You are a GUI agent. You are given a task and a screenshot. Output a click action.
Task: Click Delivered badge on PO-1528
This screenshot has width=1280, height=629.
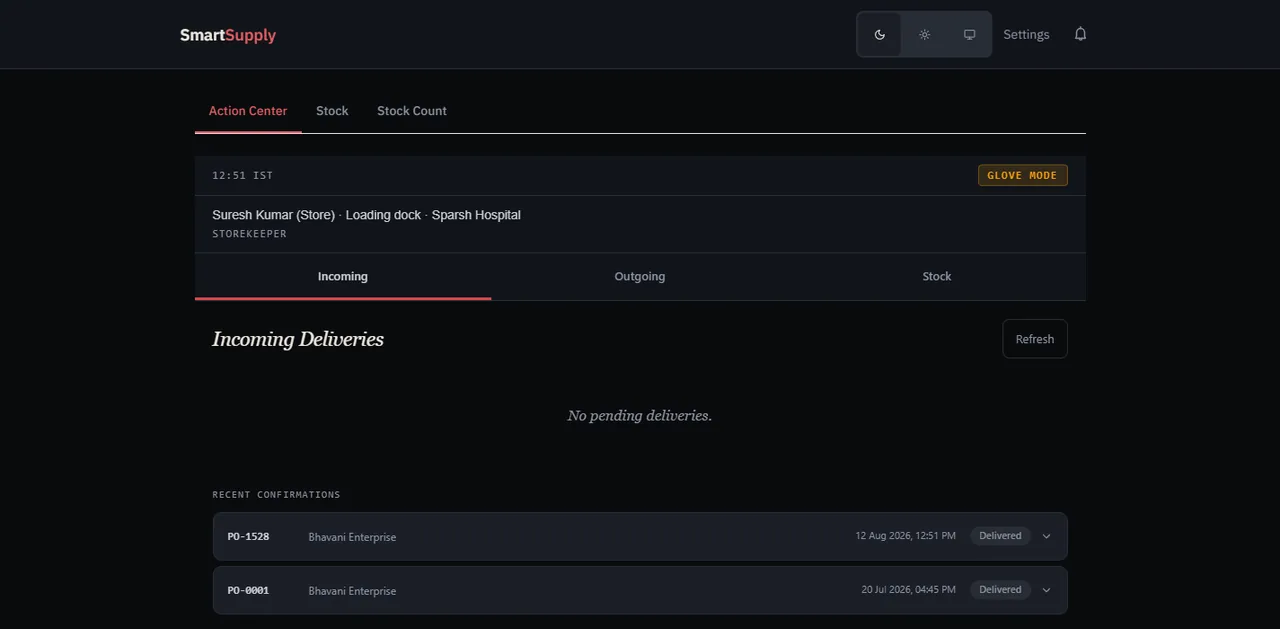(x=1000, y=536)
